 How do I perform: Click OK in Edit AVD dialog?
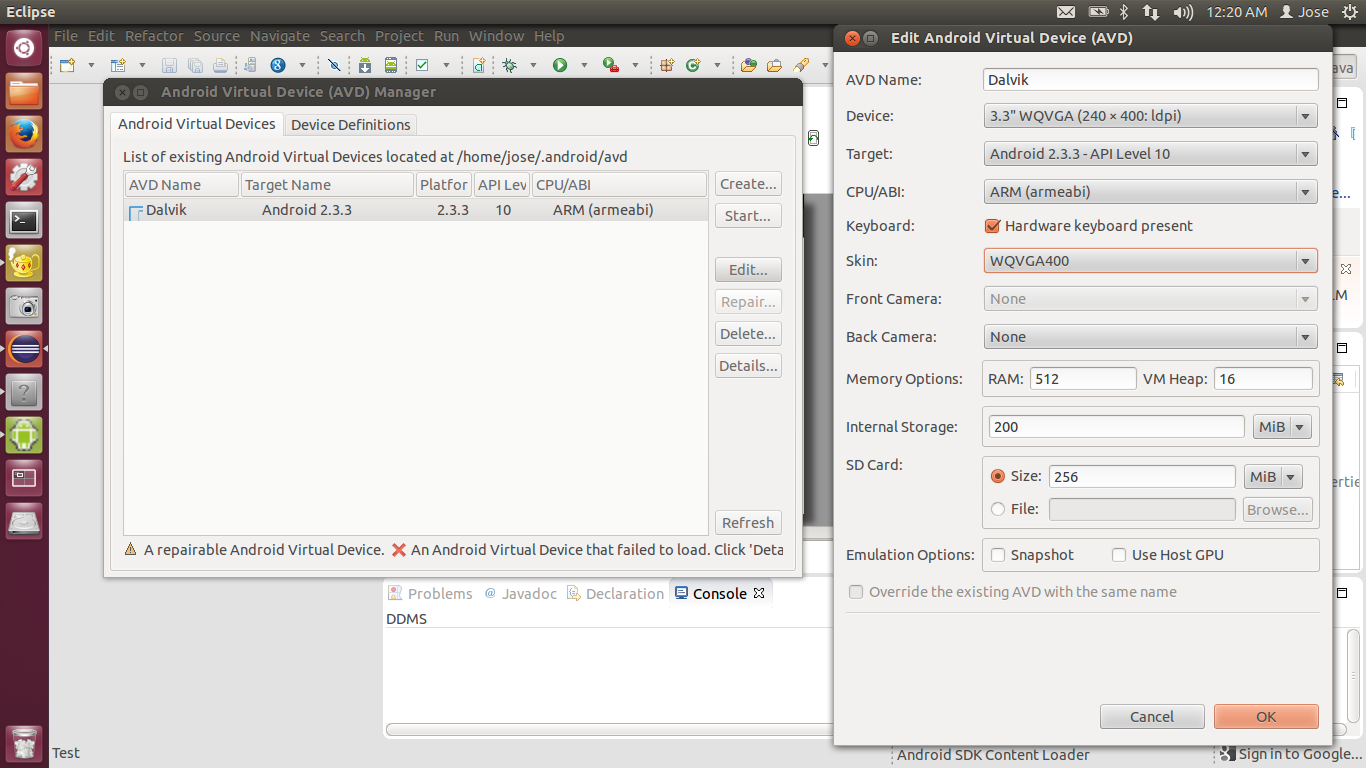(x=1266, y=717)
